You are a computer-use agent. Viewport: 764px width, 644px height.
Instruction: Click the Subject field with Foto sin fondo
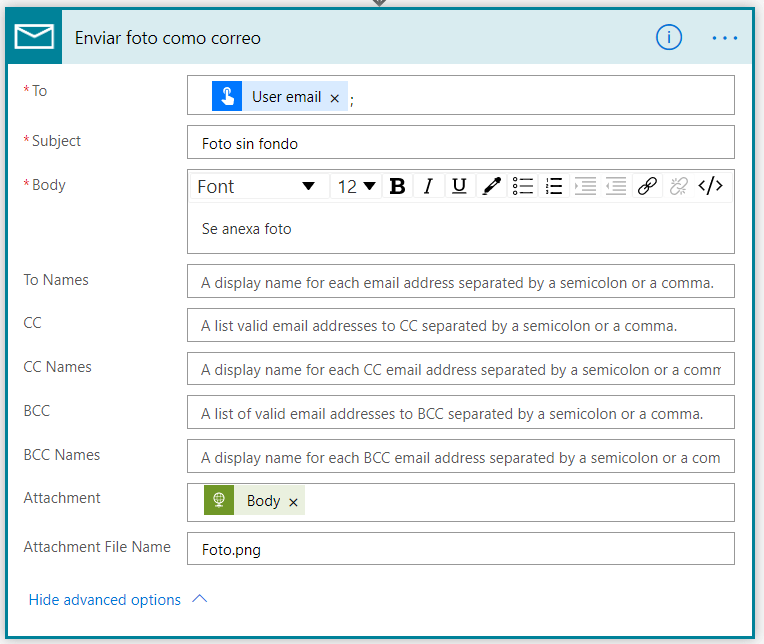(460, 143)
